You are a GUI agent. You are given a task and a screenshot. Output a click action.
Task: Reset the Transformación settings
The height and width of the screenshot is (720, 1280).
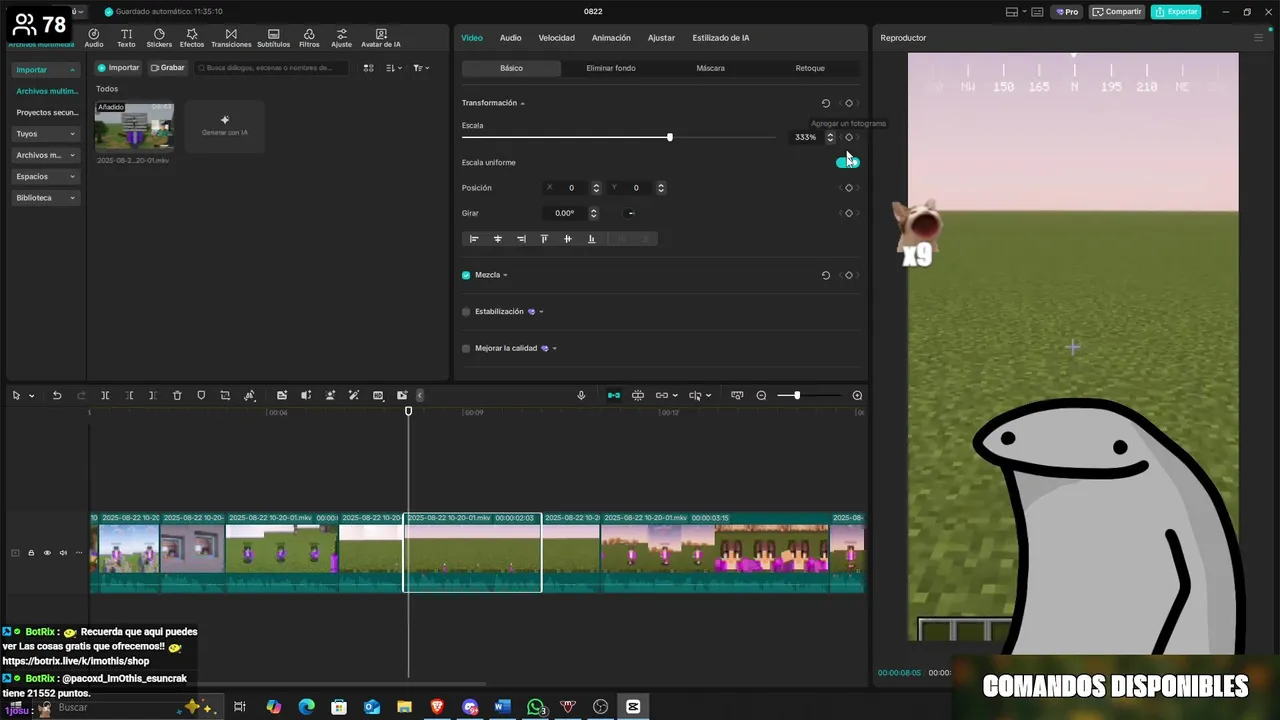[x=826, y=103]
